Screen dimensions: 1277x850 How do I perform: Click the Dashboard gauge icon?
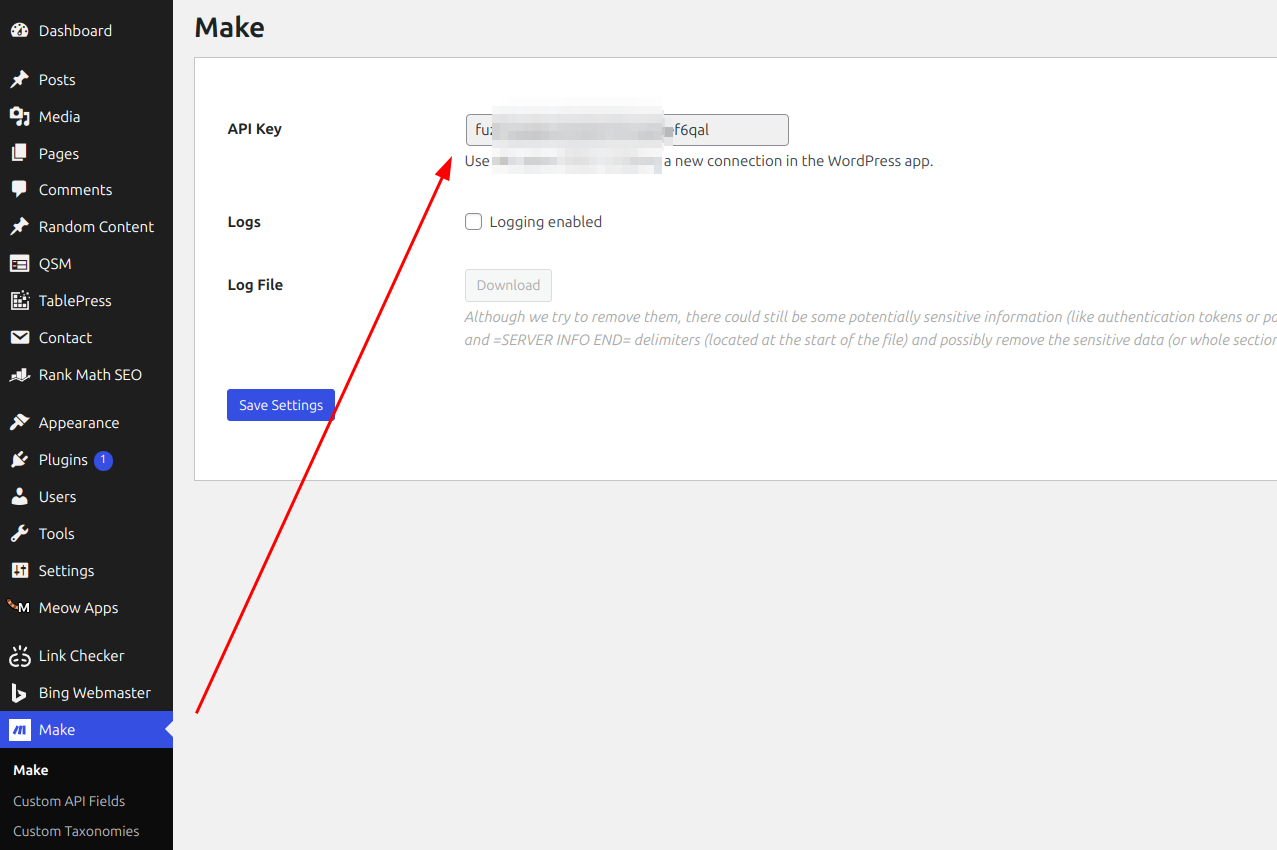[x=19, y=31]
